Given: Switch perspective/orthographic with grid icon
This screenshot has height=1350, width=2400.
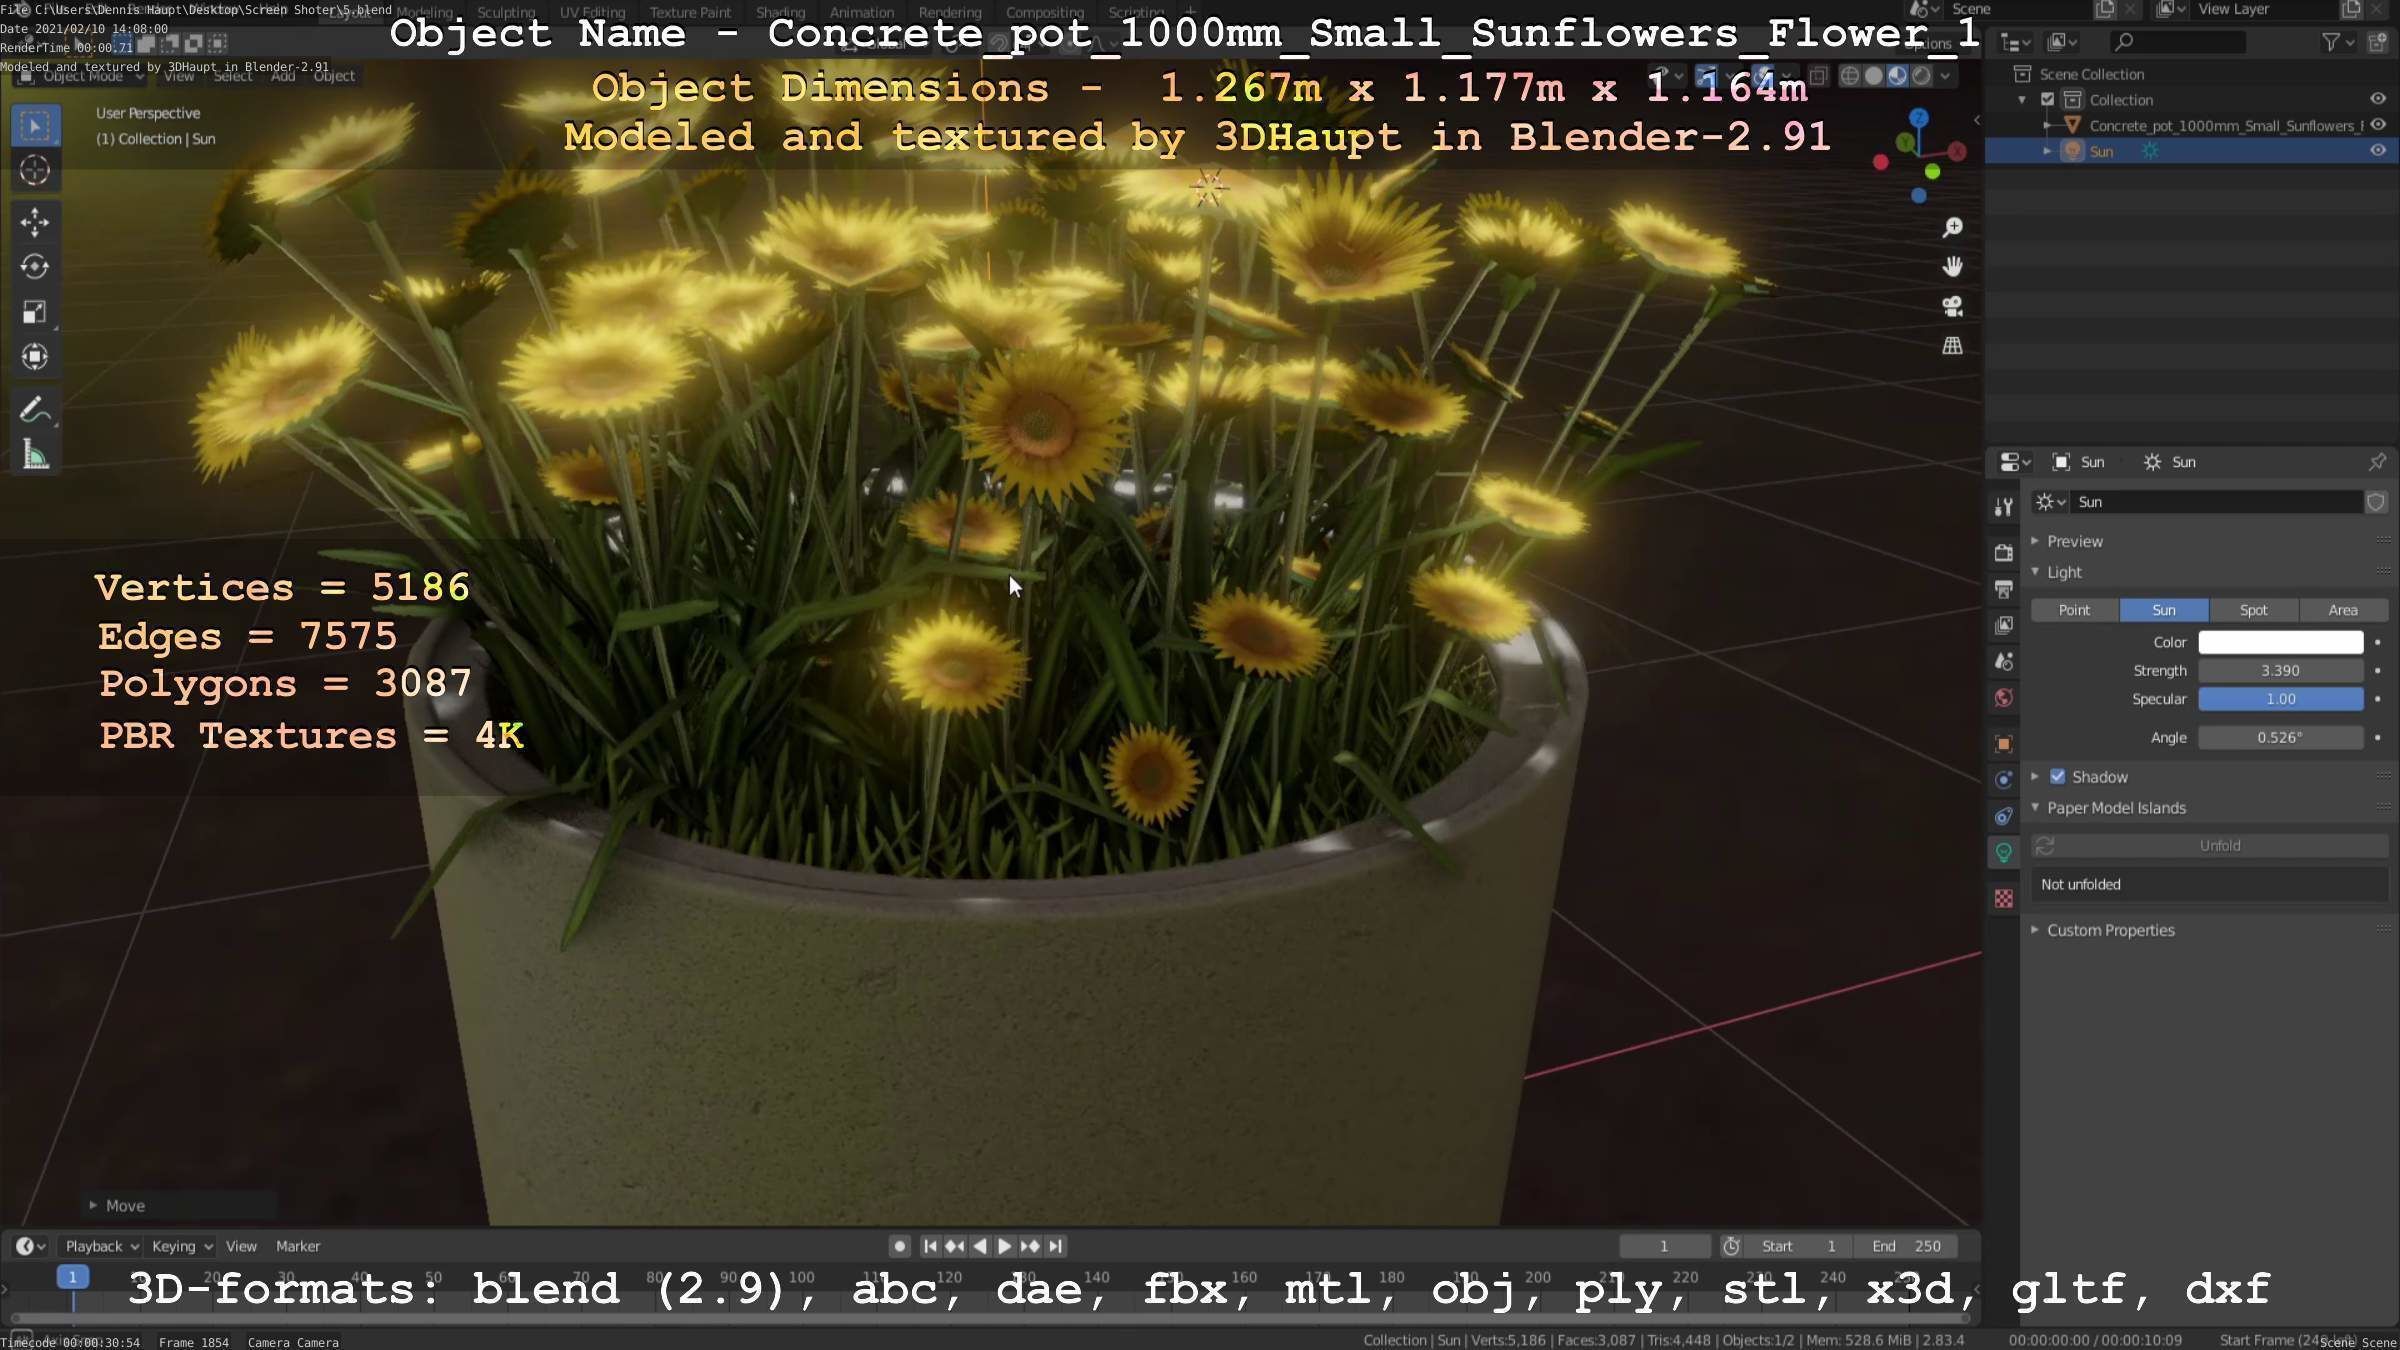Looking at the screenshot, I should (x=1952, y=346).
